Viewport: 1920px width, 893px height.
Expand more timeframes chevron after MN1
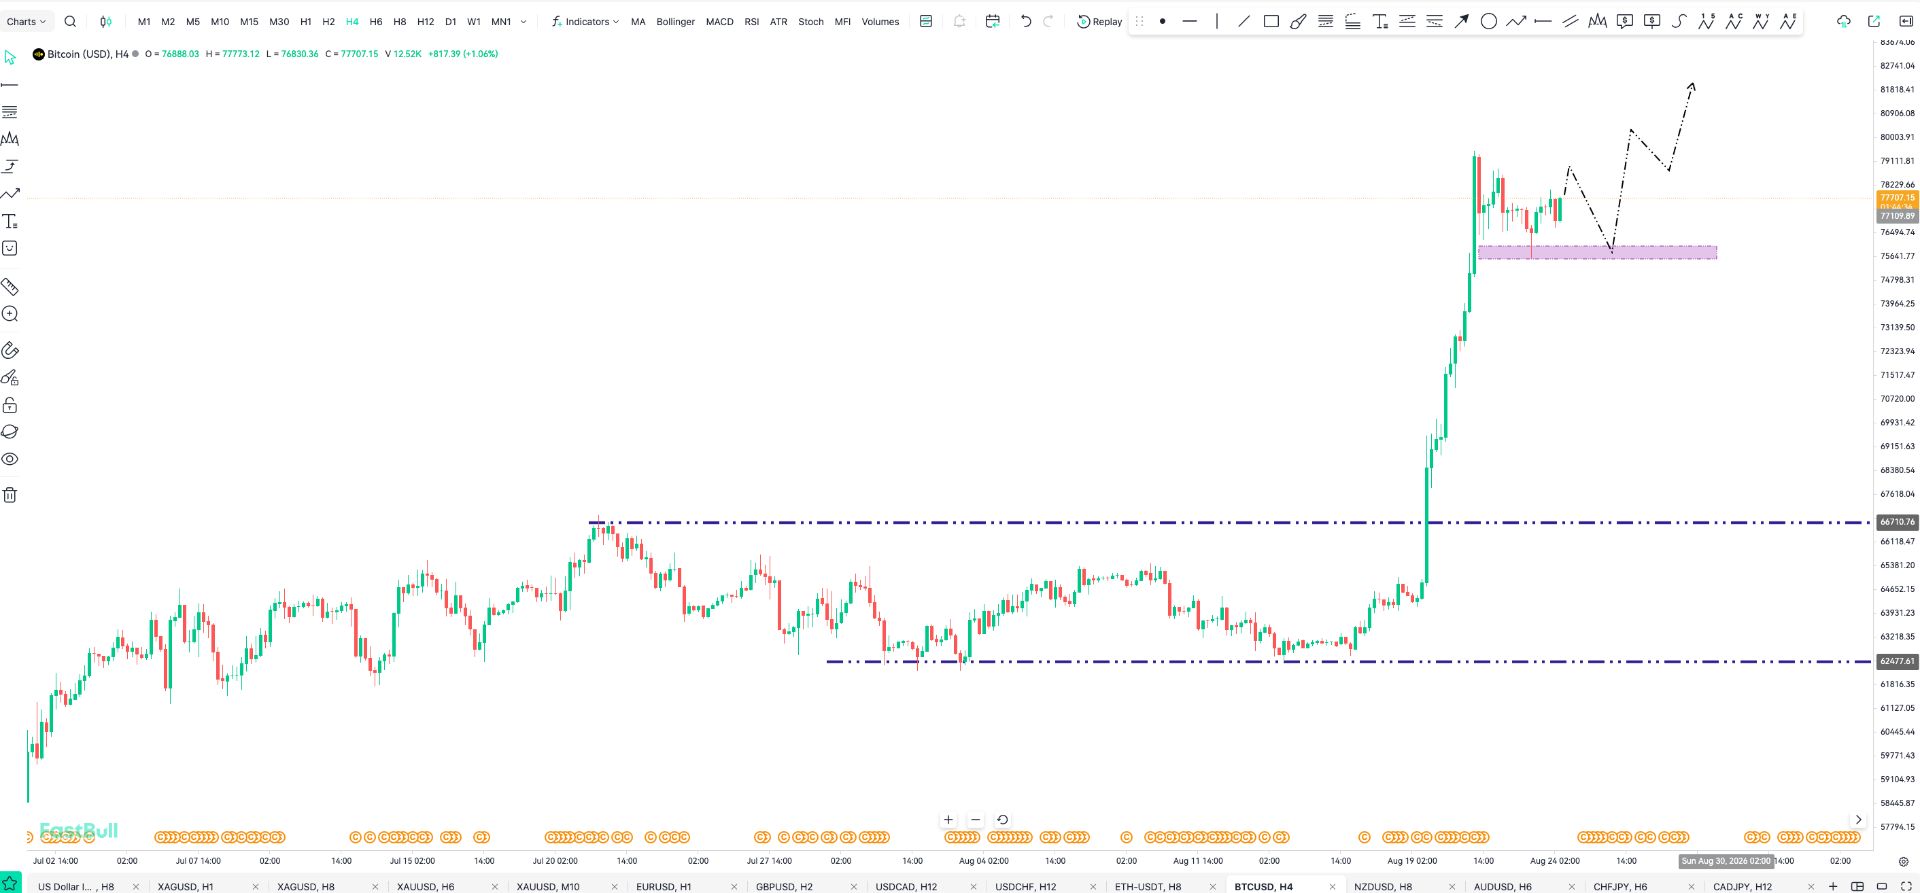pos(523,21)
